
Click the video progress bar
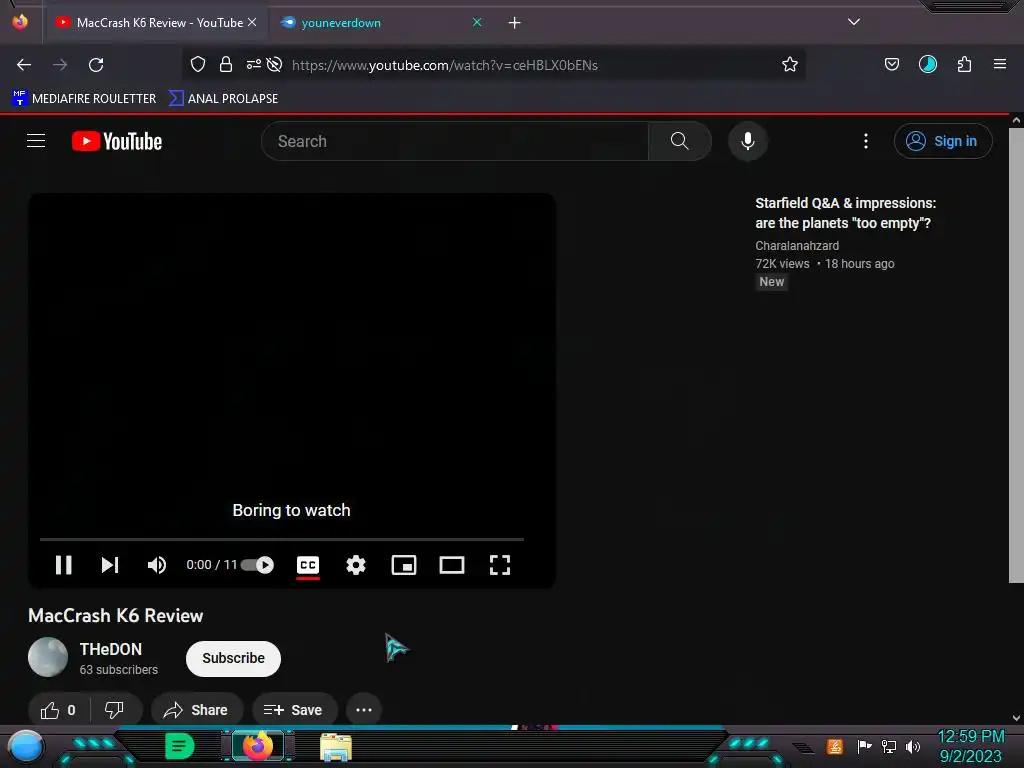tap(281, 539)
